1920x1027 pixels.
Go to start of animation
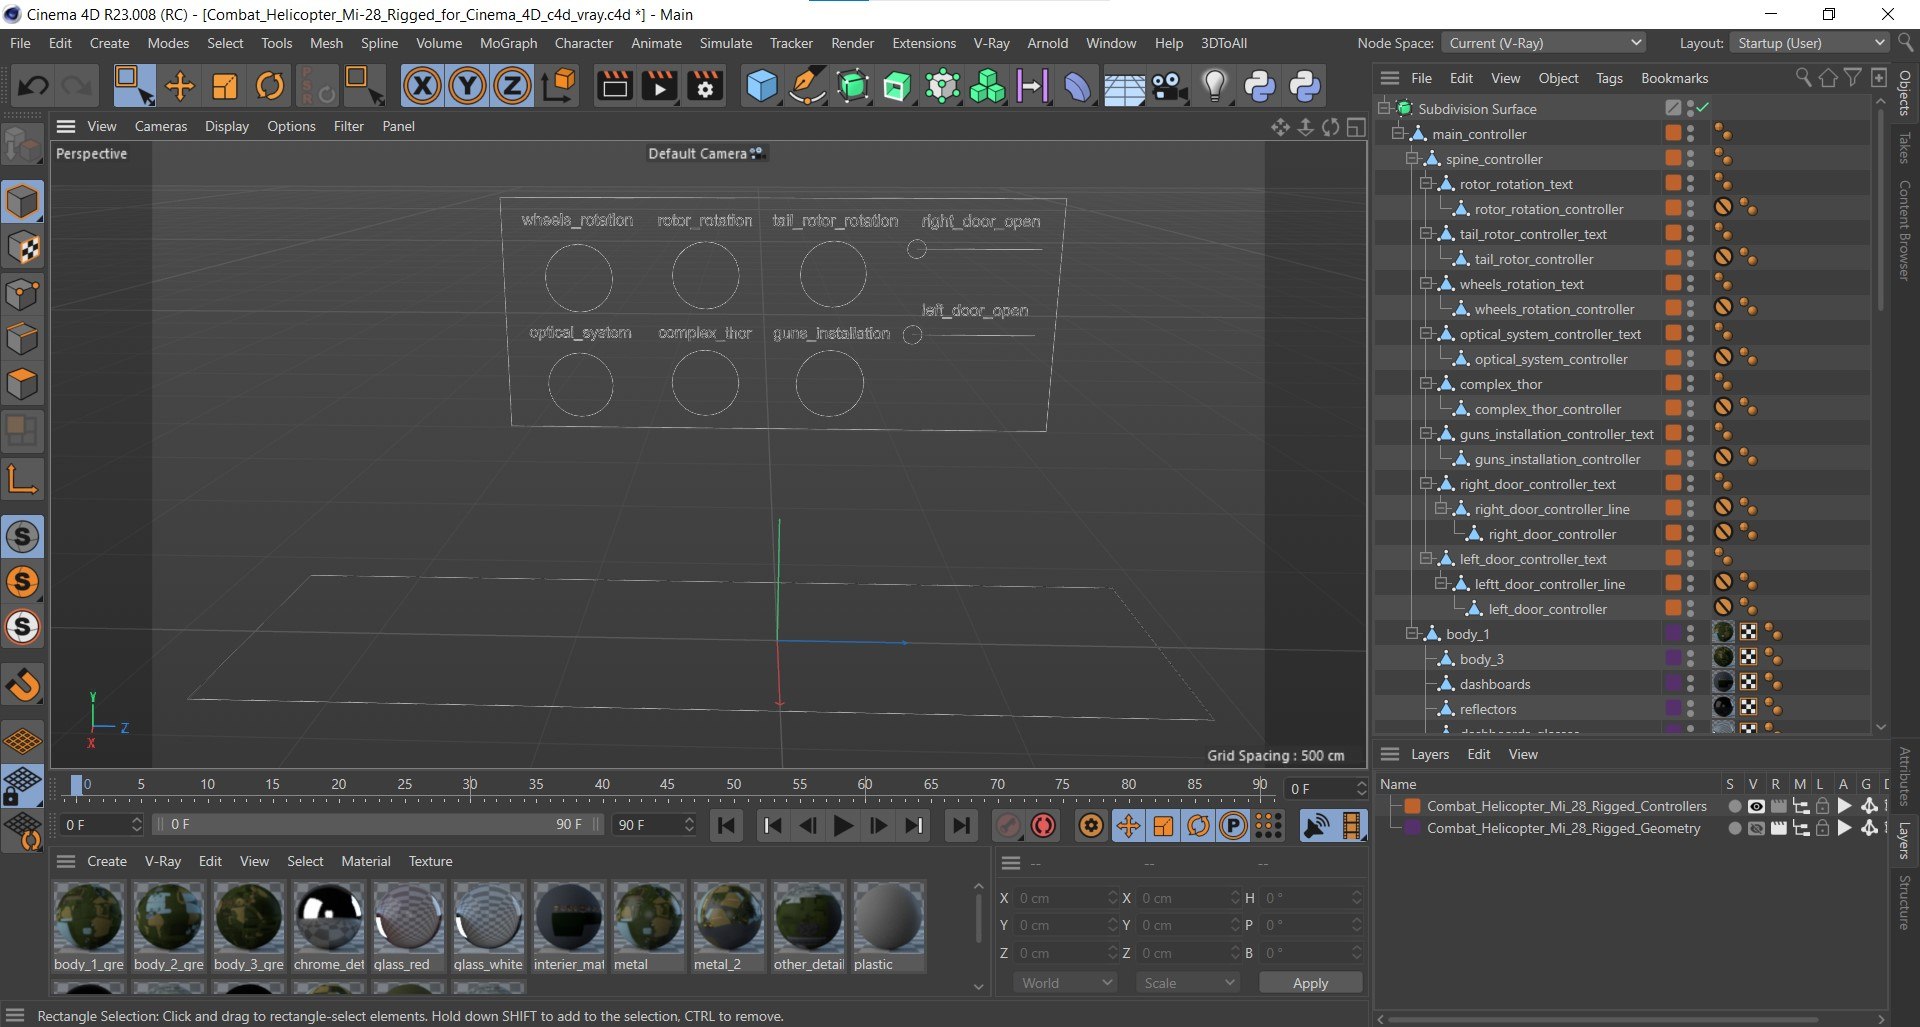click(727, 825)
